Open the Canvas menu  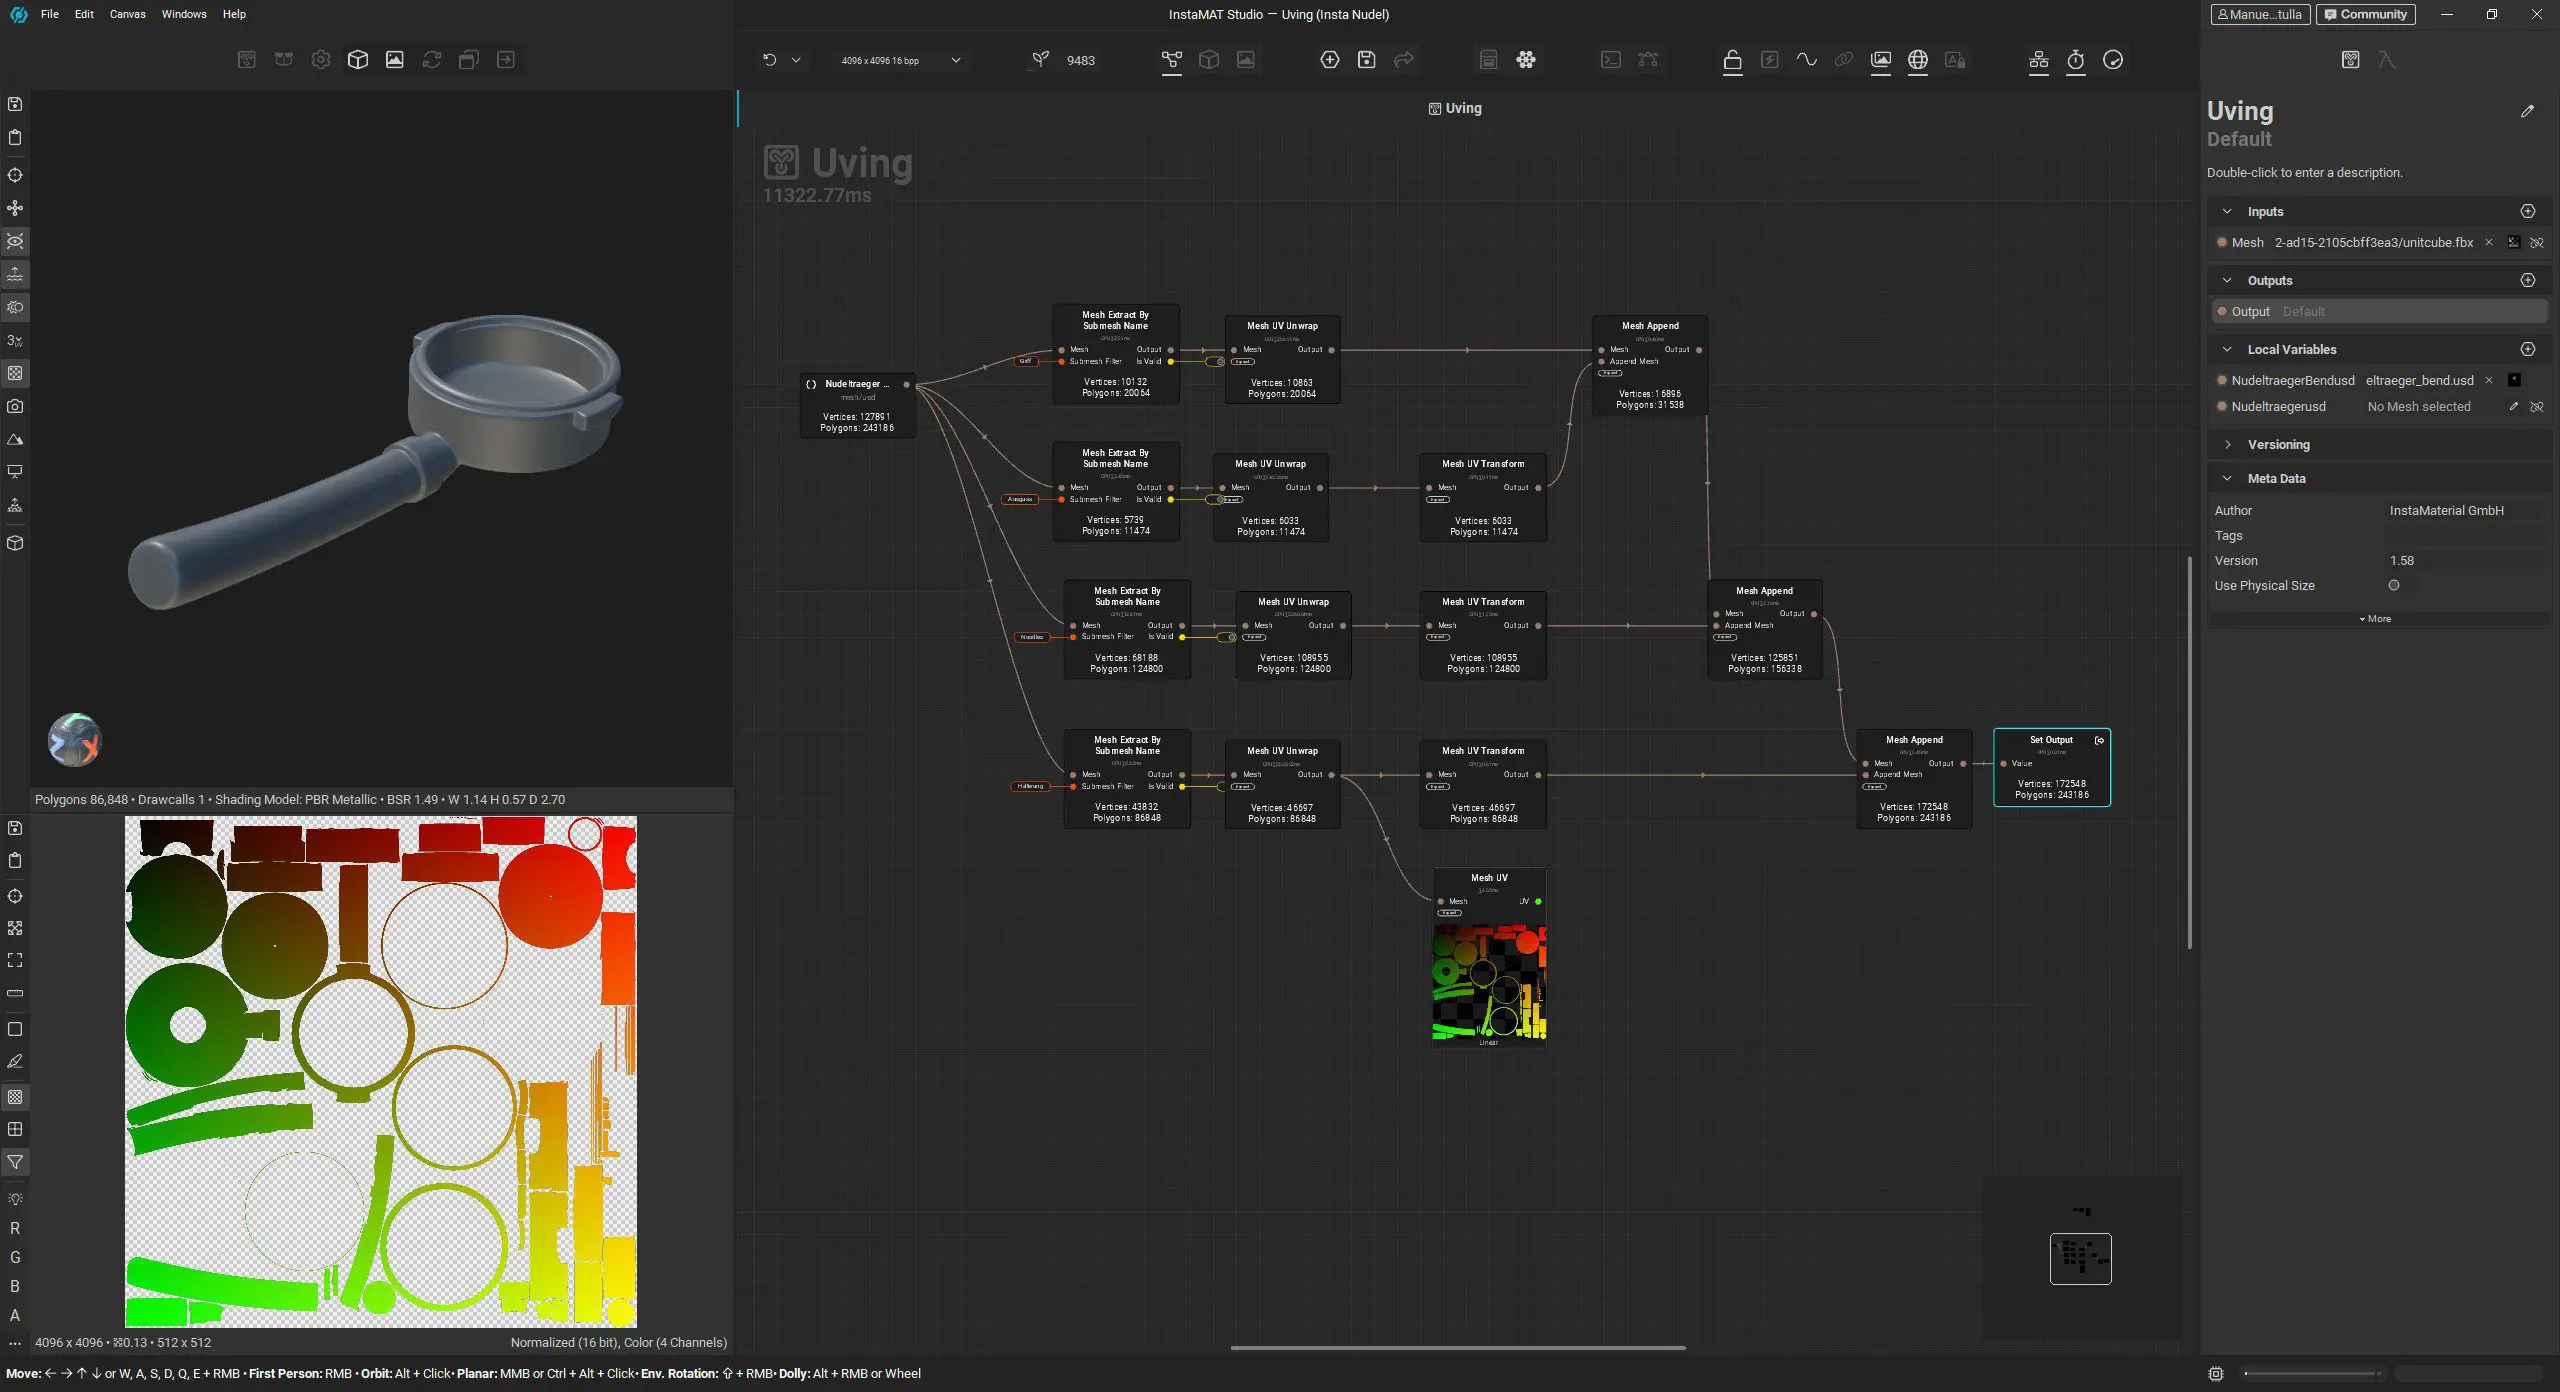pos(127,14)
